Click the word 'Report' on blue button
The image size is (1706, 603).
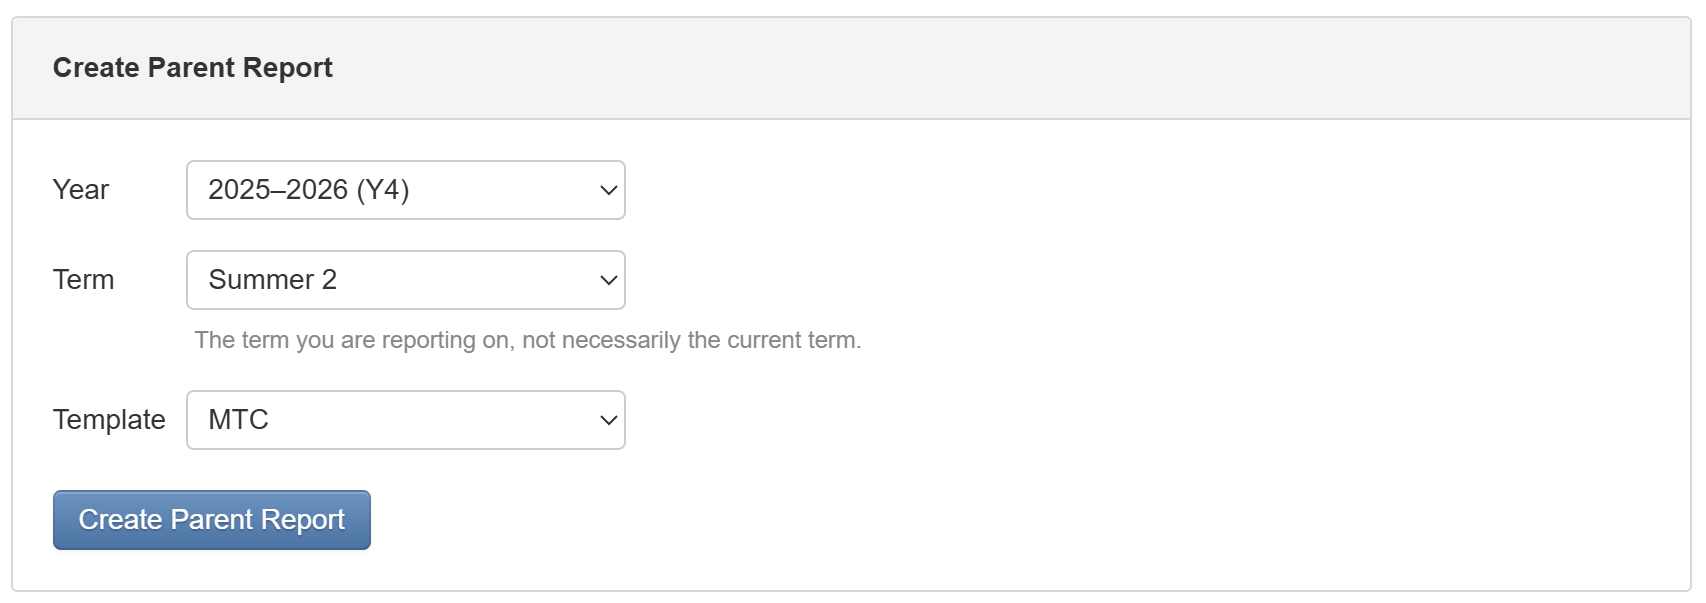coord(303,520)
